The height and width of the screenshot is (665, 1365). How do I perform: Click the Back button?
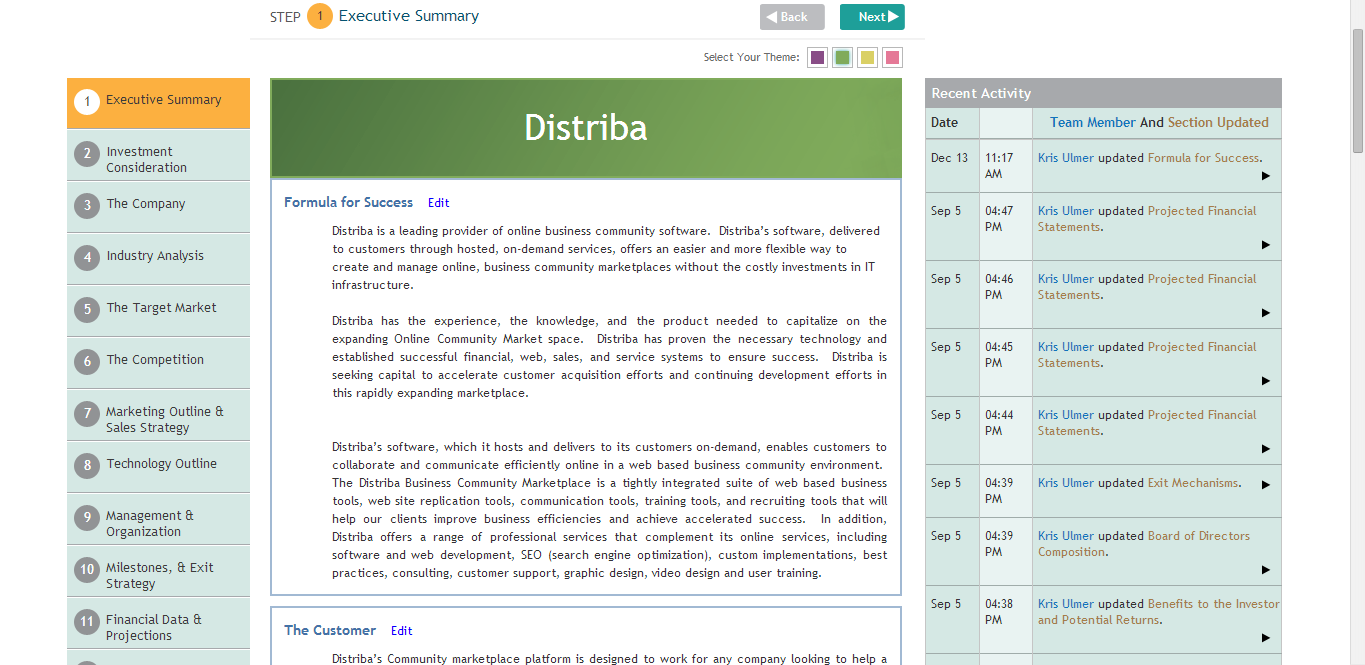[792, 17]
